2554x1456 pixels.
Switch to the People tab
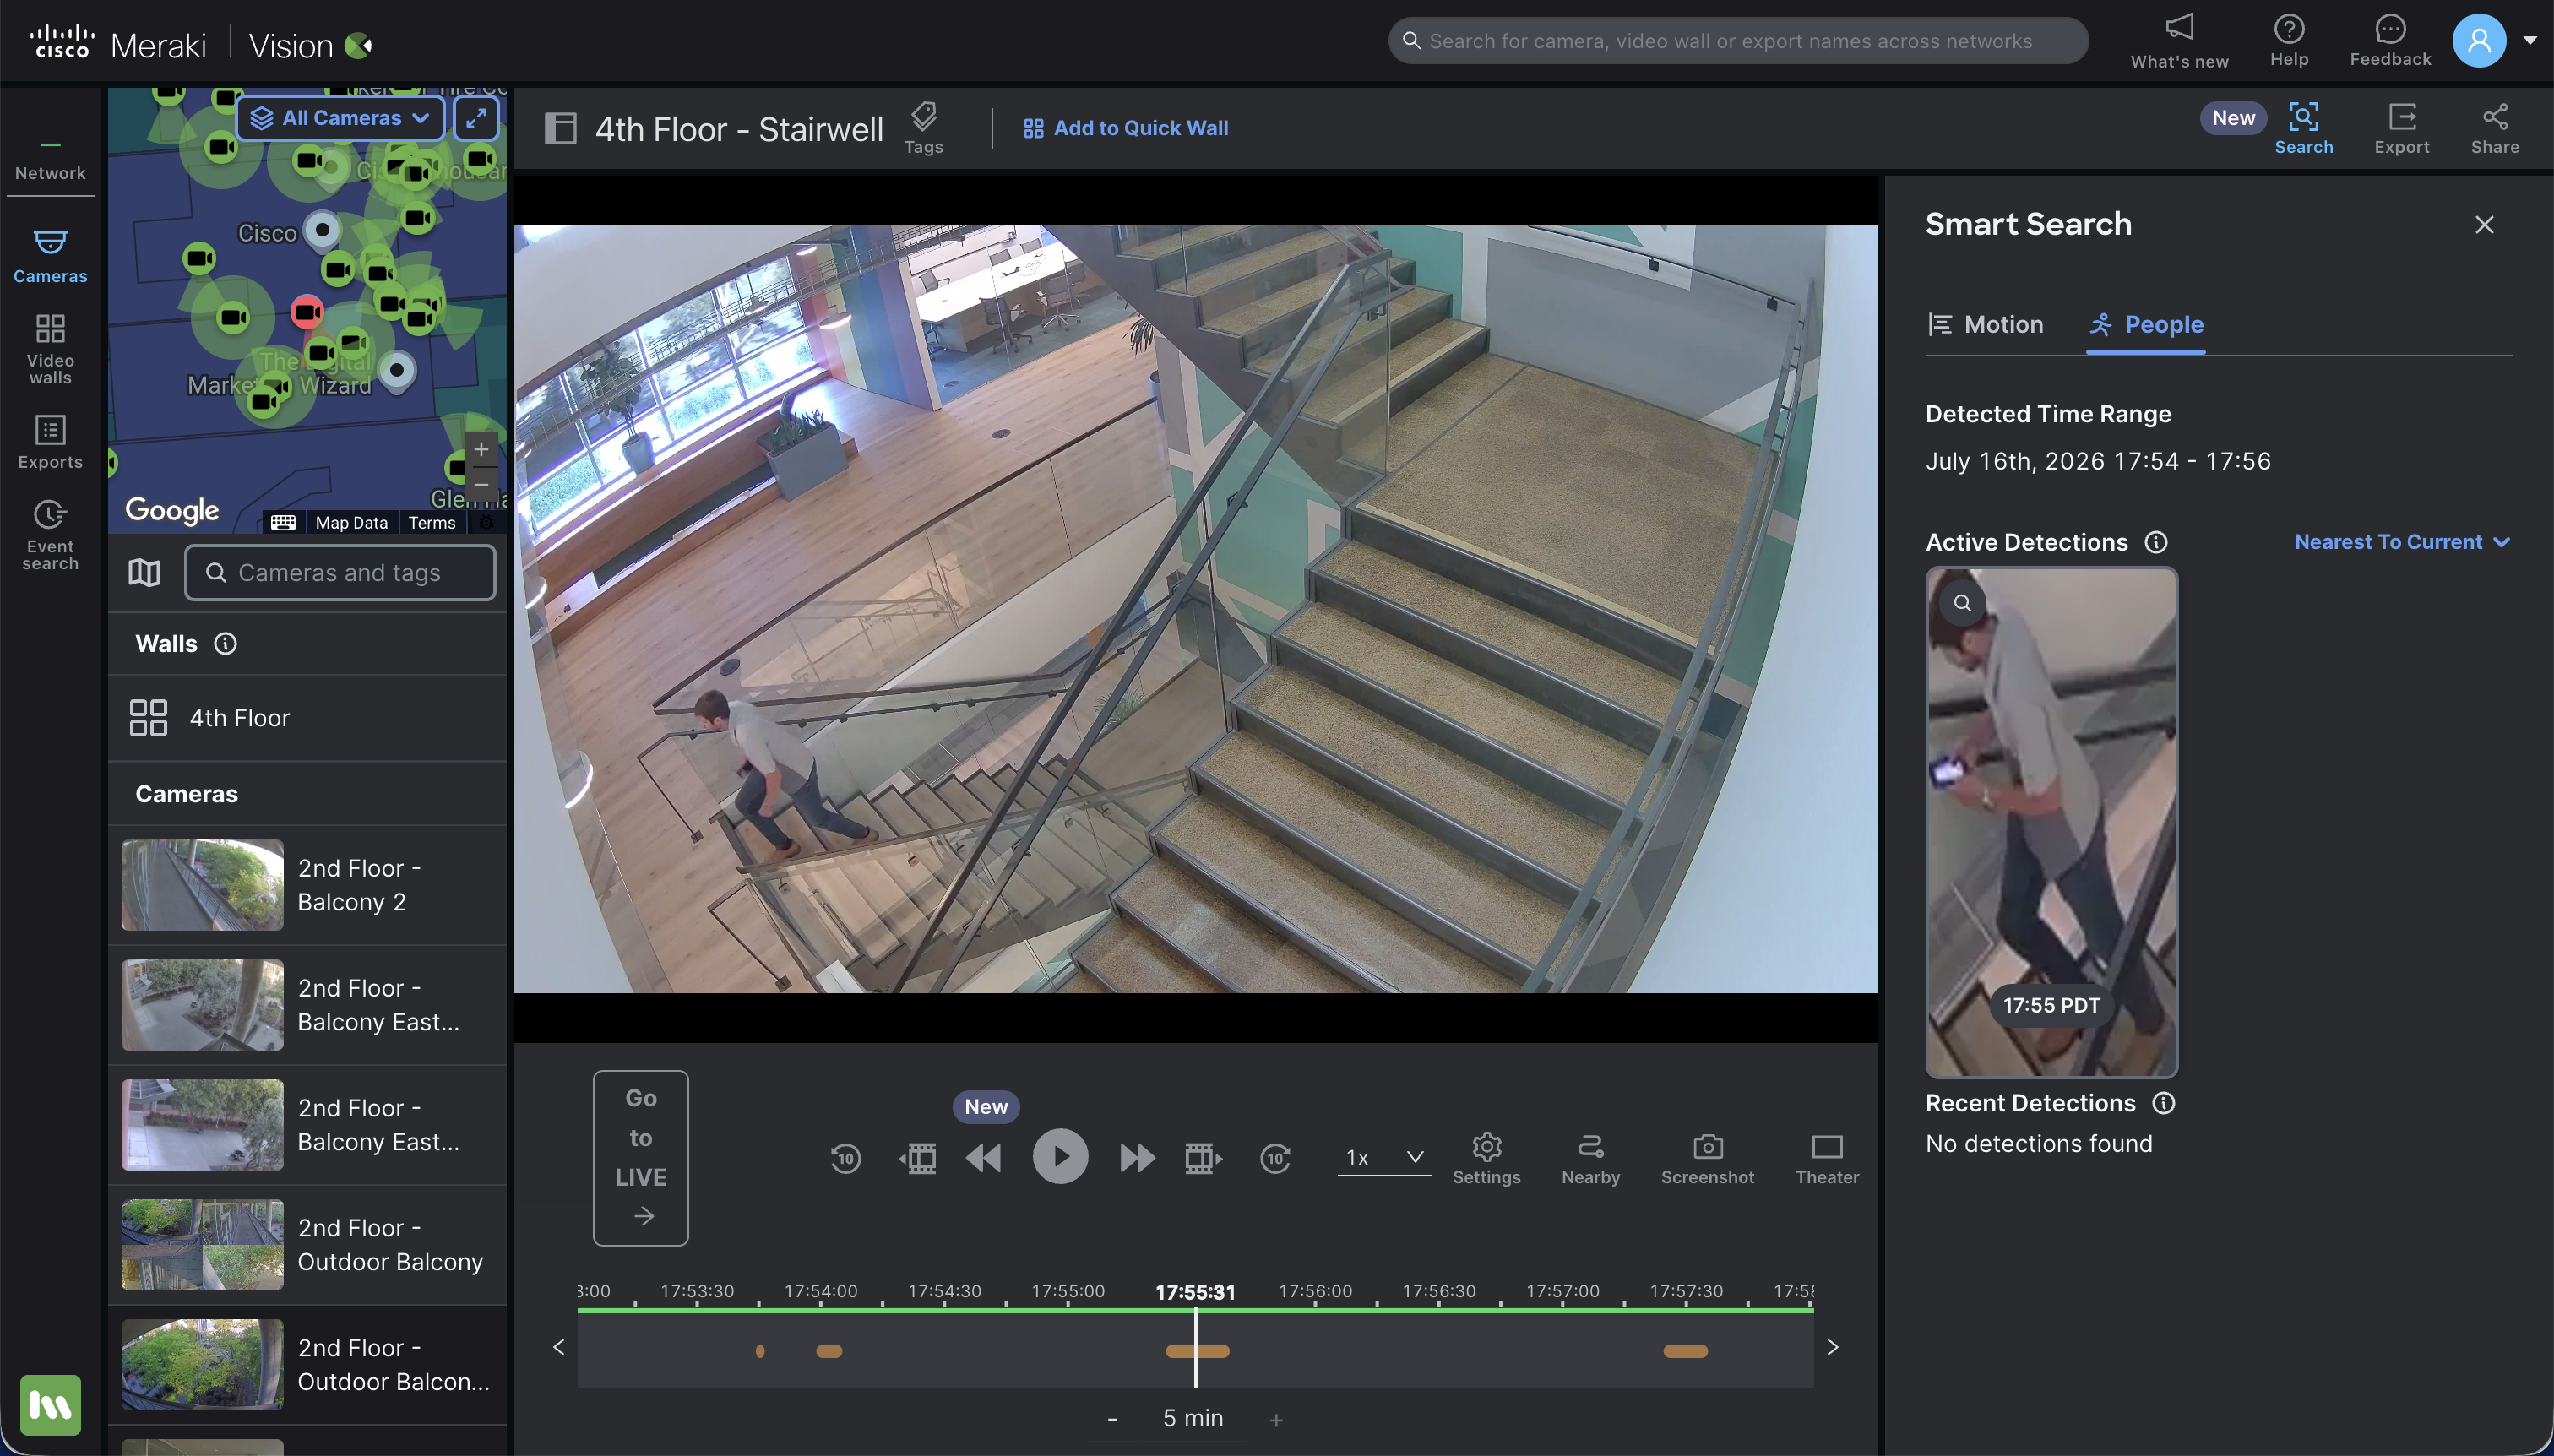pos(2146,324)
